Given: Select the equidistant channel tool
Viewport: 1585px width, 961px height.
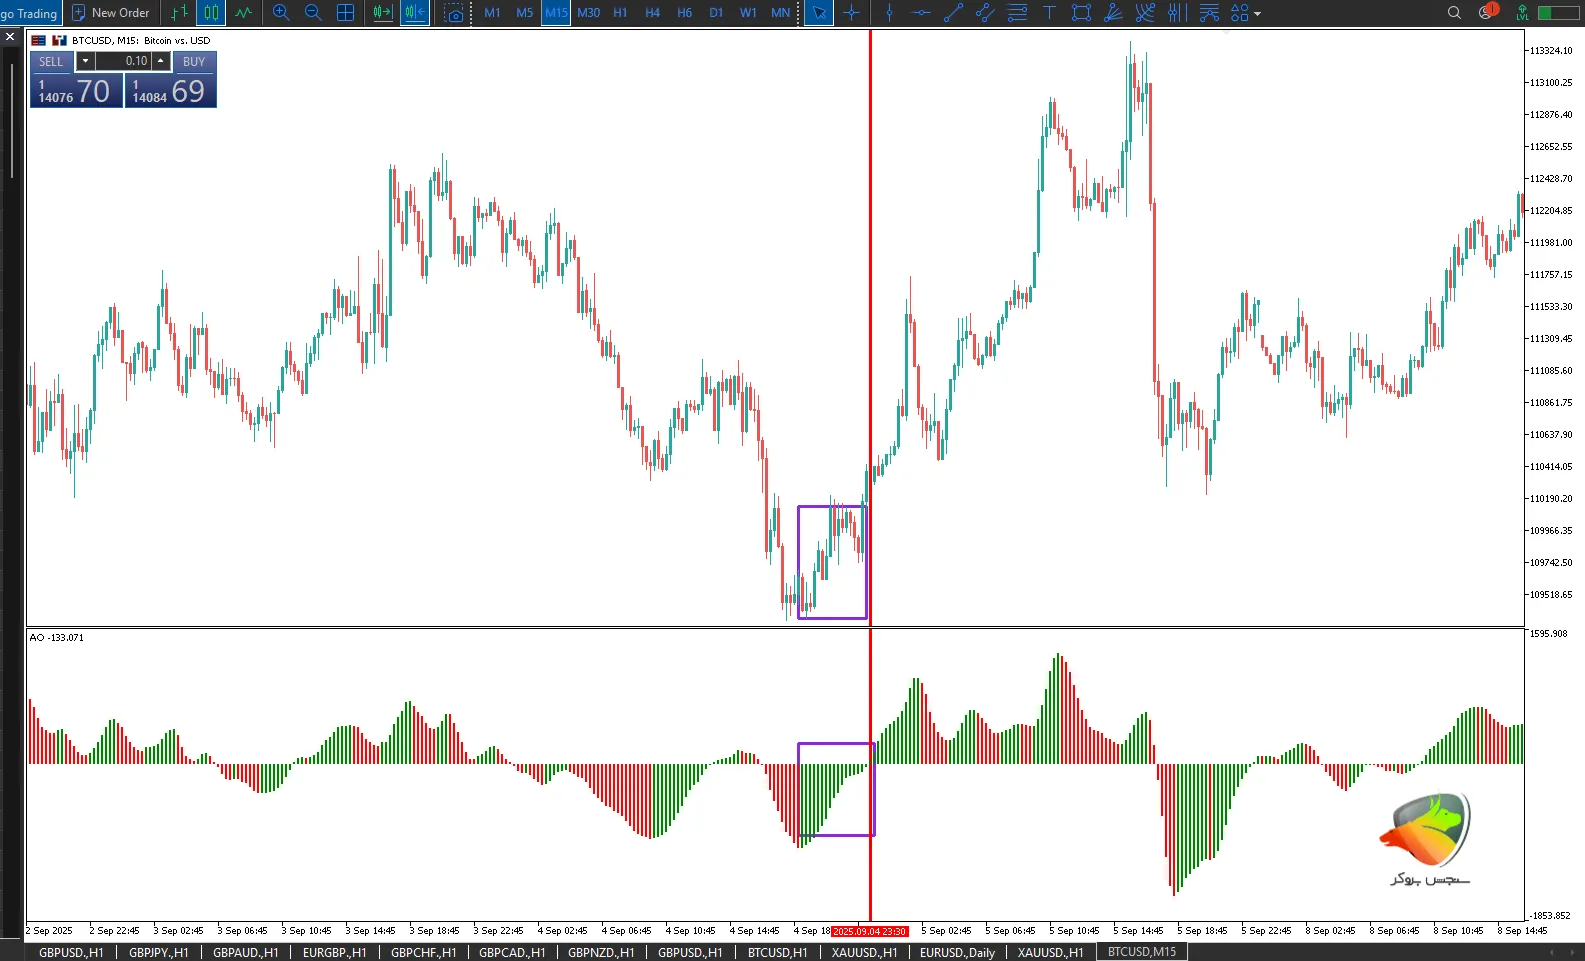Looking at the screenshot, I should pos(985,13).
